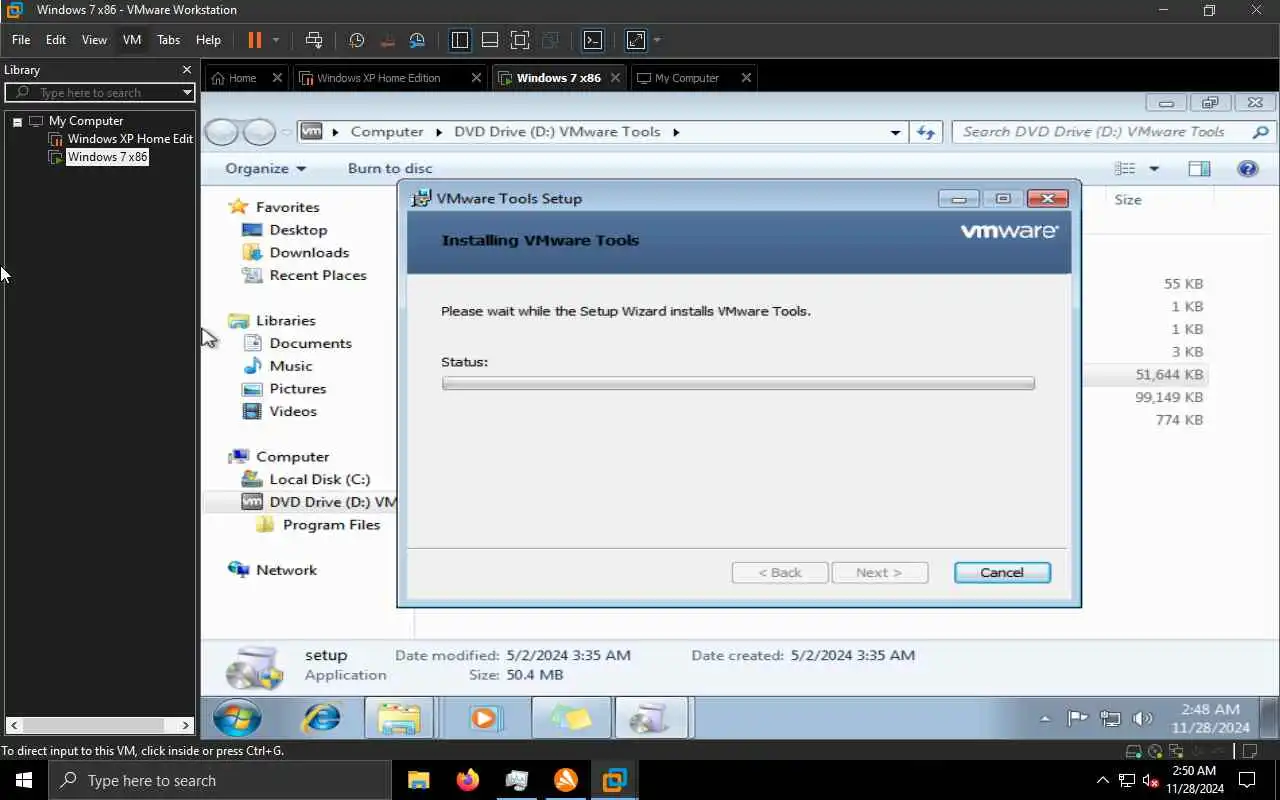Open Desktop under Favorites
This screenshot has width=1280, height=800.
298,230
